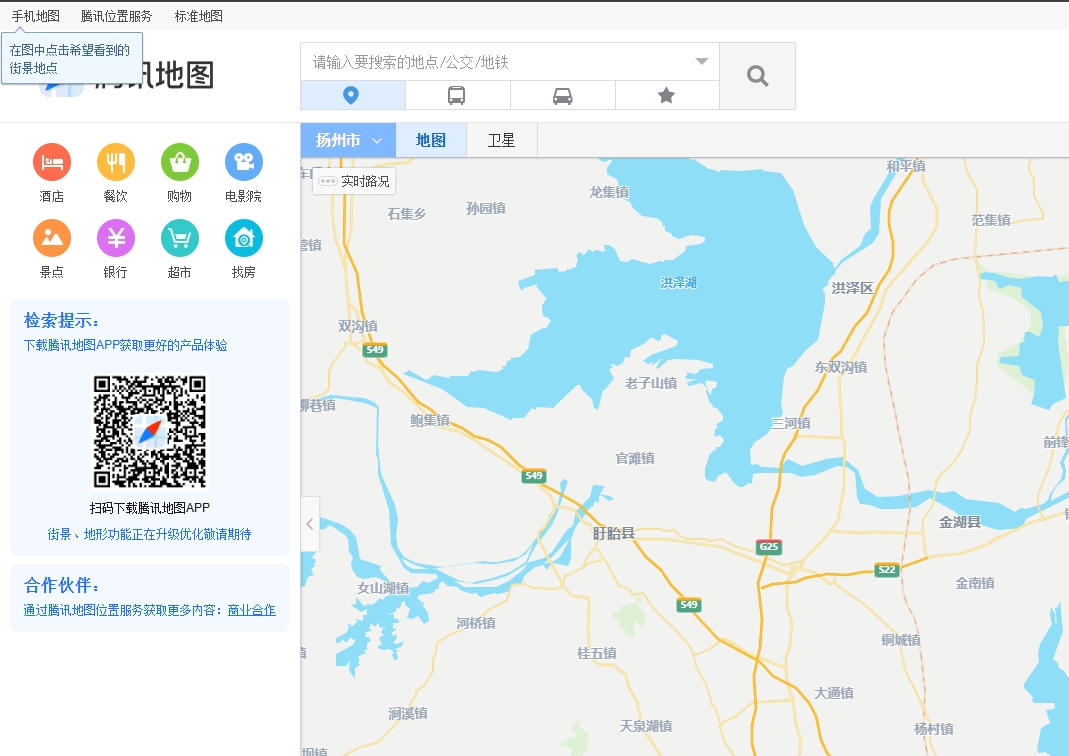The image size is (1069, 756).
Task: Click the search input field
Action: (496, 62)
